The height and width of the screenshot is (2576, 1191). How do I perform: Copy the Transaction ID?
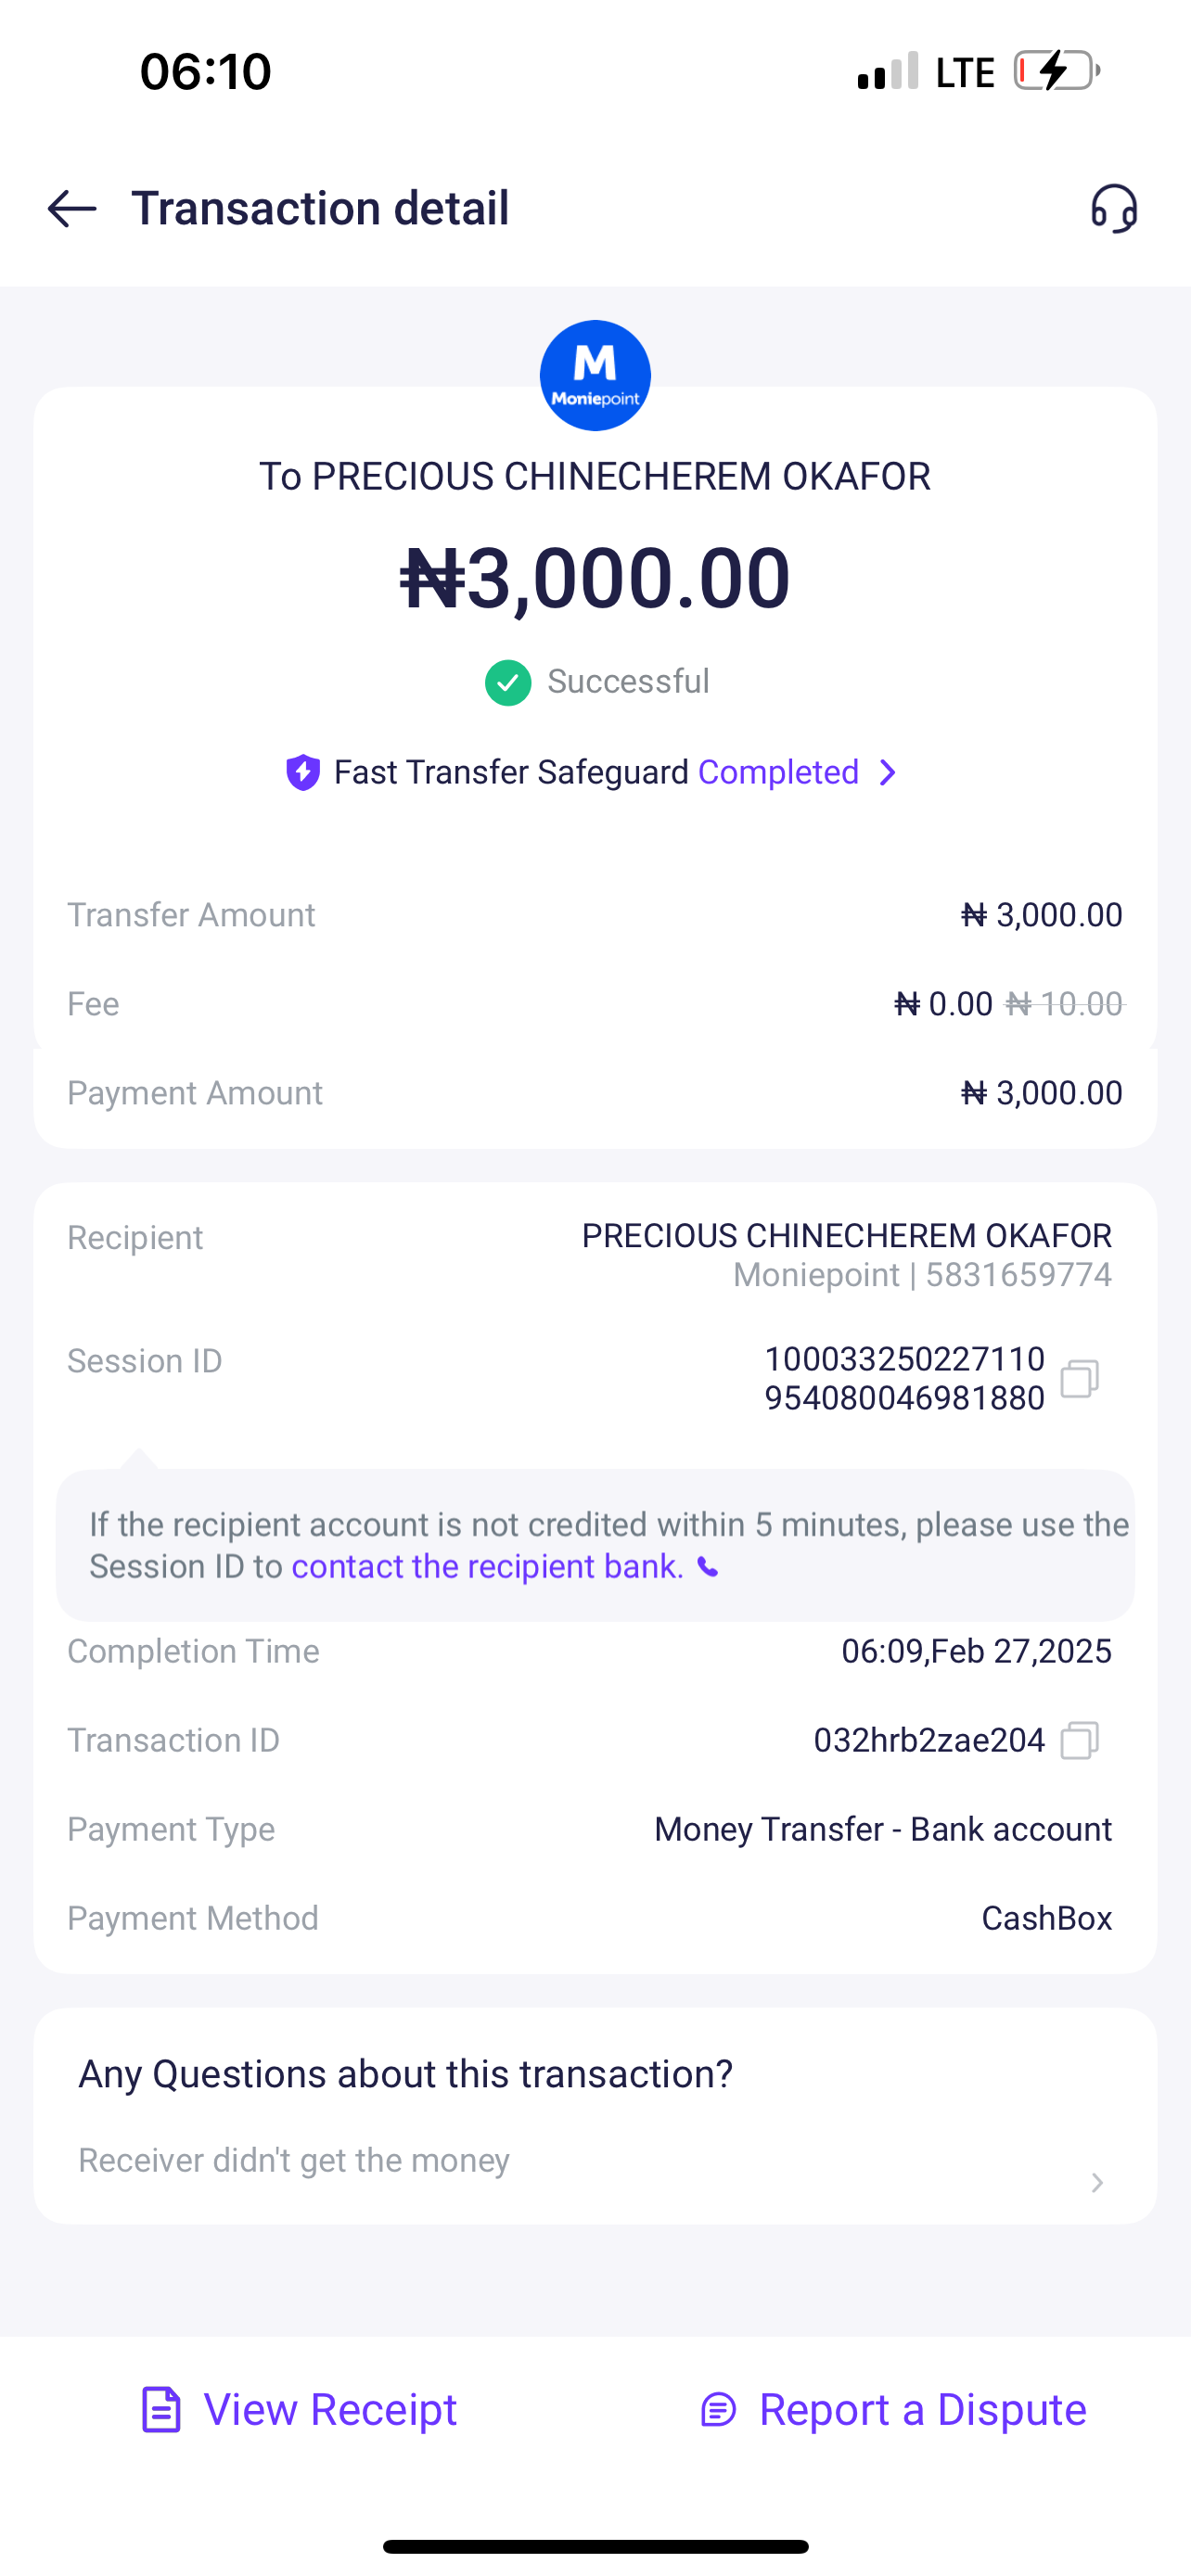click(1080, 1741)
